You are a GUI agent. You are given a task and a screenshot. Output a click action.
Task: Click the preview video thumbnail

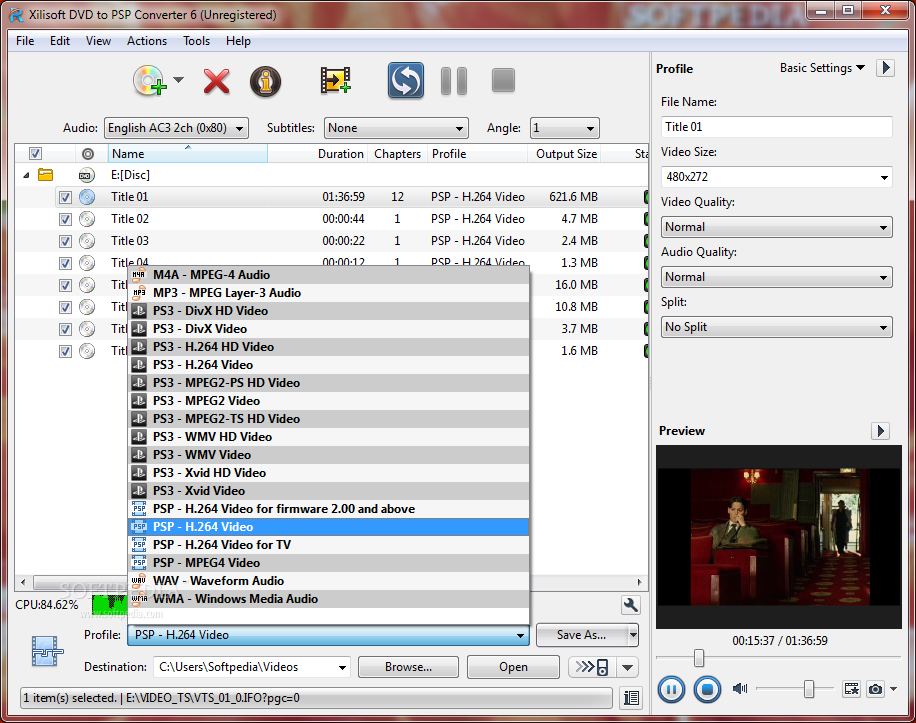click(x=779, y=537)
